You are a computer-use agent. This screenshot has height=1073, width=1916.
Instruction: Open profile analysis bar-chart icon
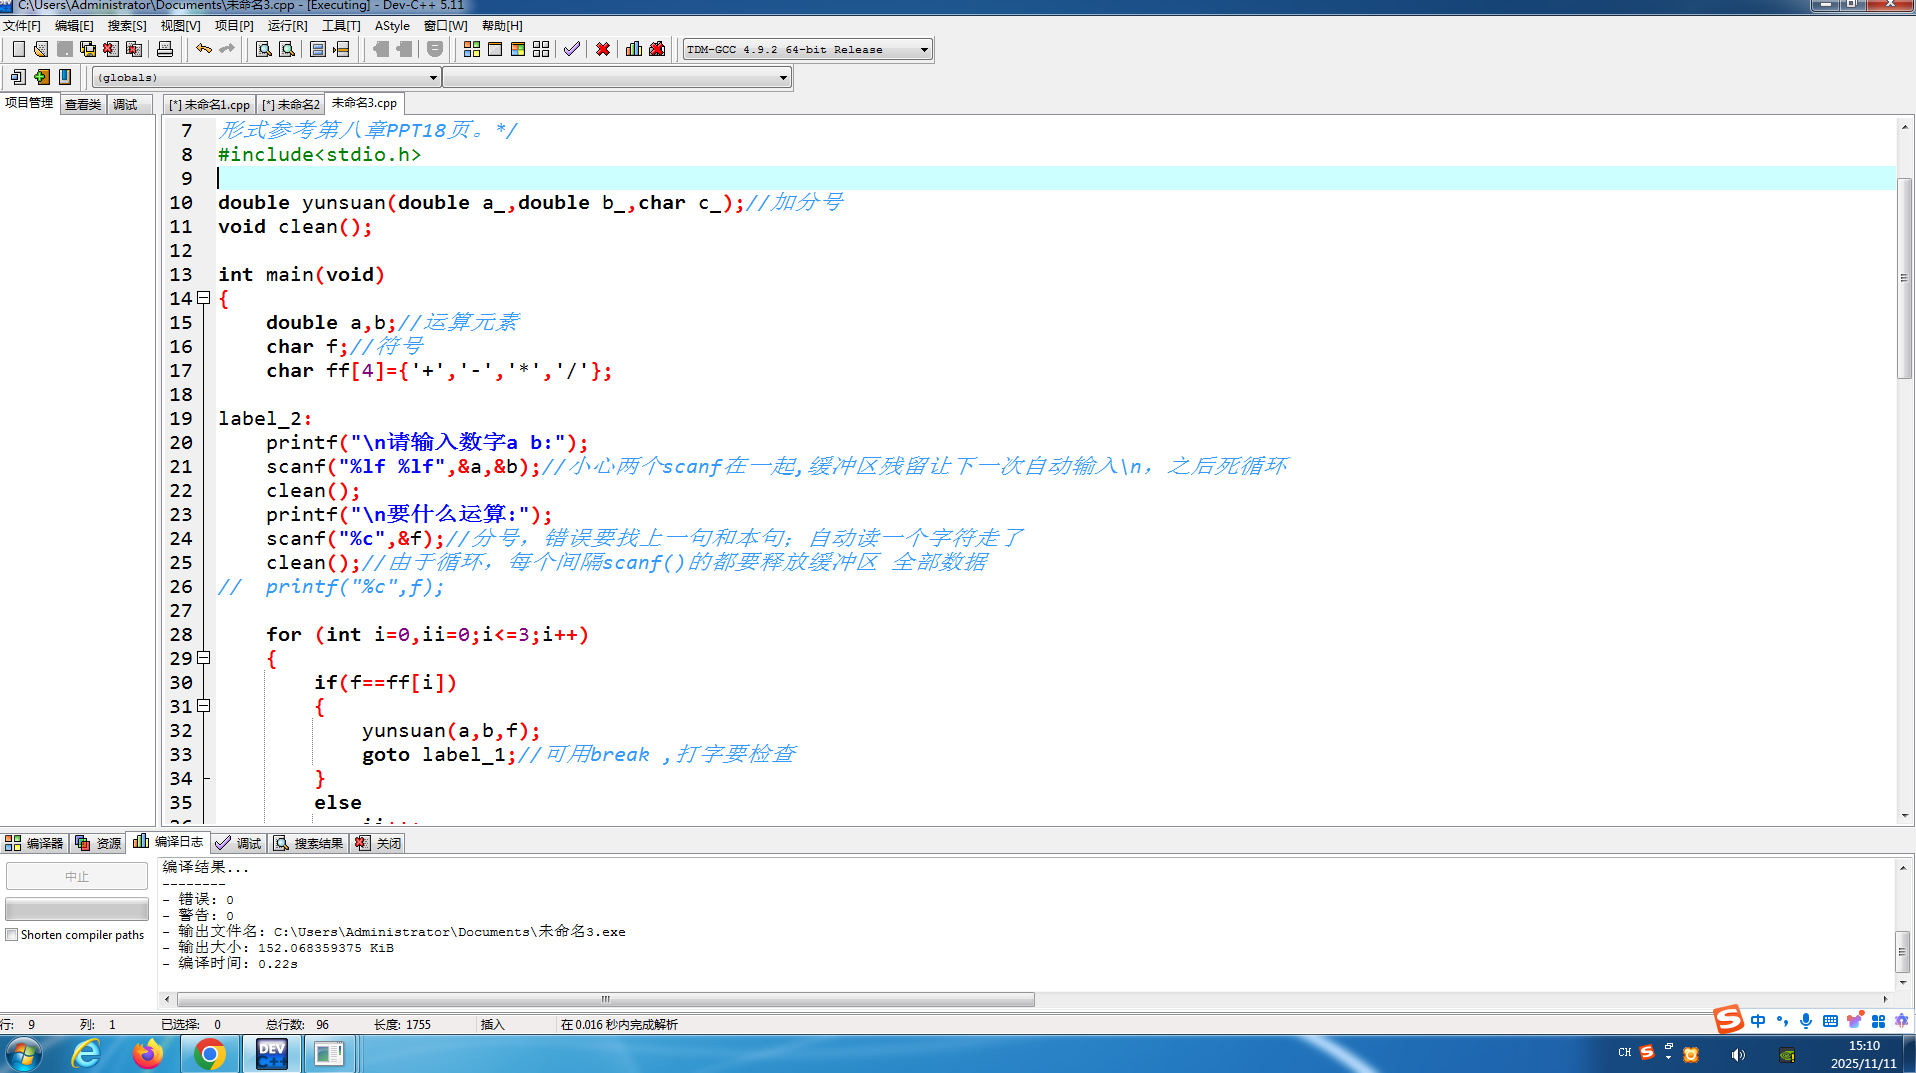click(x=634, y=49)
